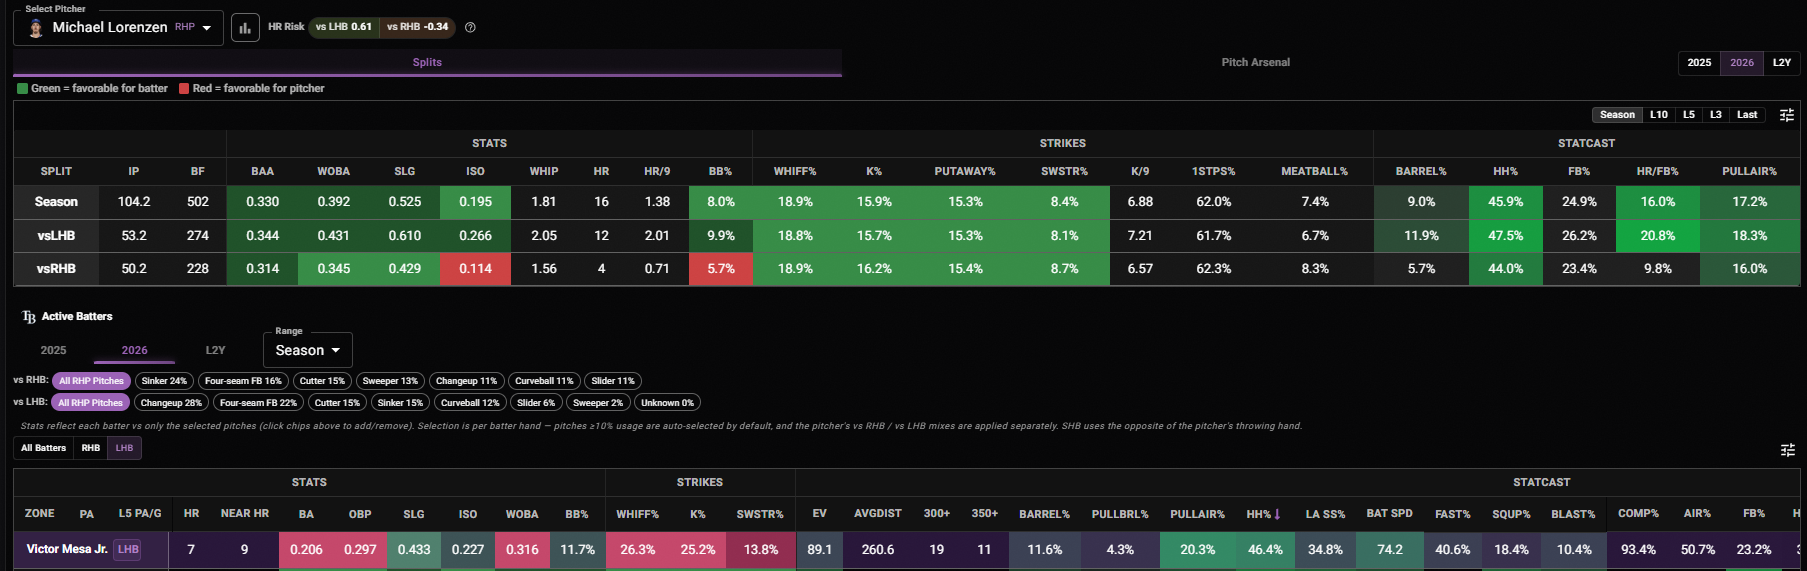This screenshot has height=571, width=1807.
Task: Open splits table column settings sliders icon
Action: tap(1786, 115)
